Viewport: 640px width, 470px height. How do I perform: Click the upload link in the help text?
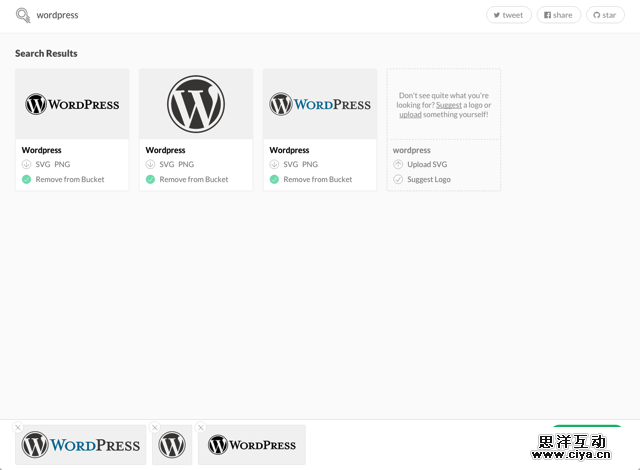point(410,115)
